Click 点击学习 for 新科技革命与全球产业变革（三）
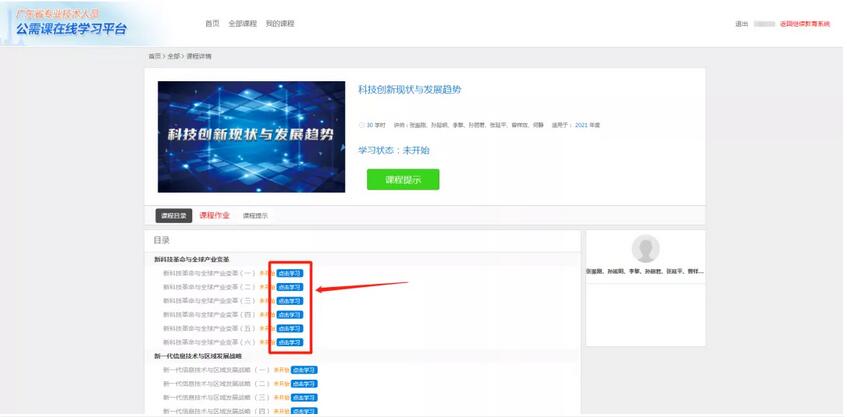Viewport: 847px width, 417px height. 290,301
